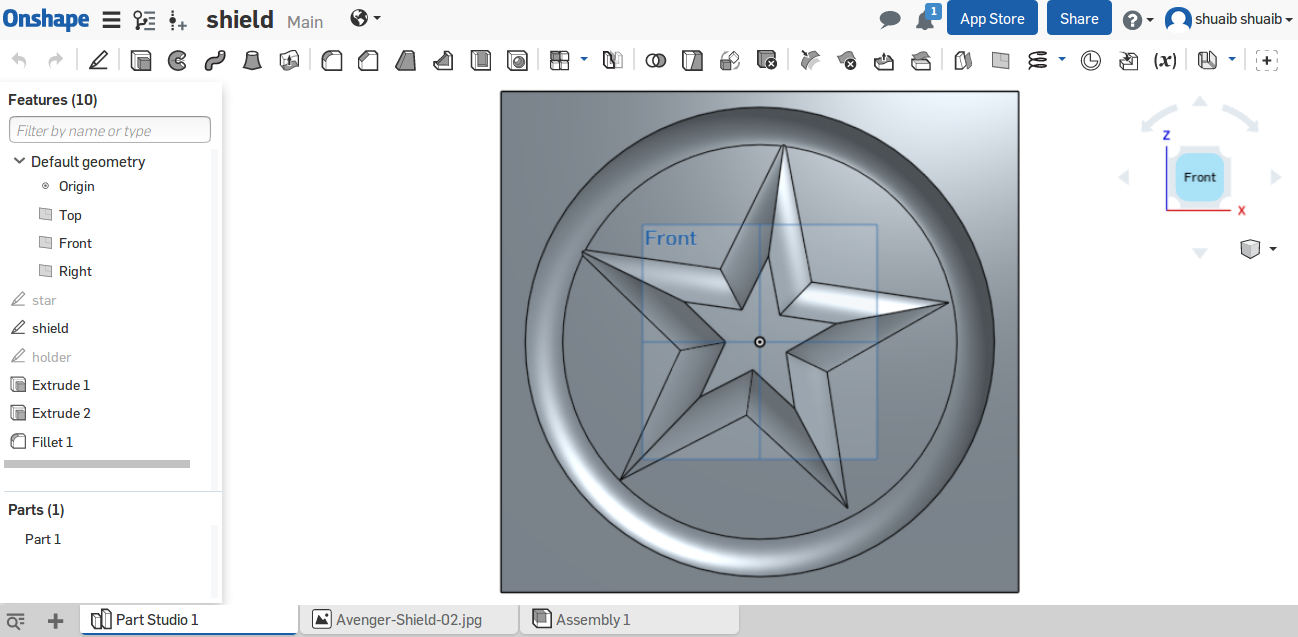Open the notifications bell
The image size is (1298, 637).
coord(924,20)
